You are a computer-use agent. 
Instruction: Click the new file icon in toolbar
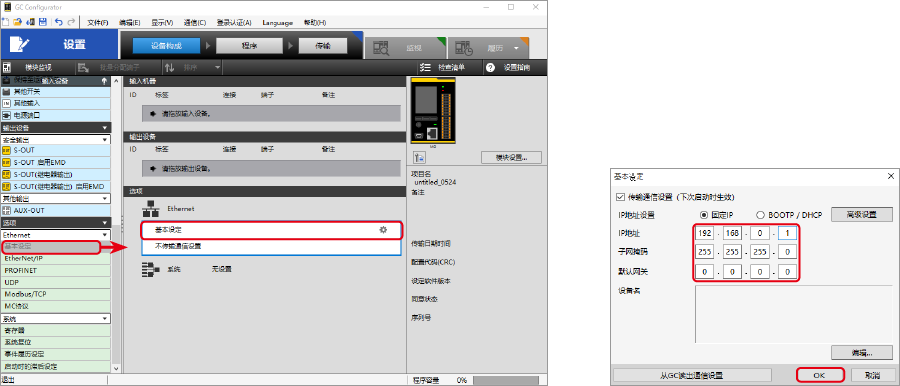(x=5, y=22)
